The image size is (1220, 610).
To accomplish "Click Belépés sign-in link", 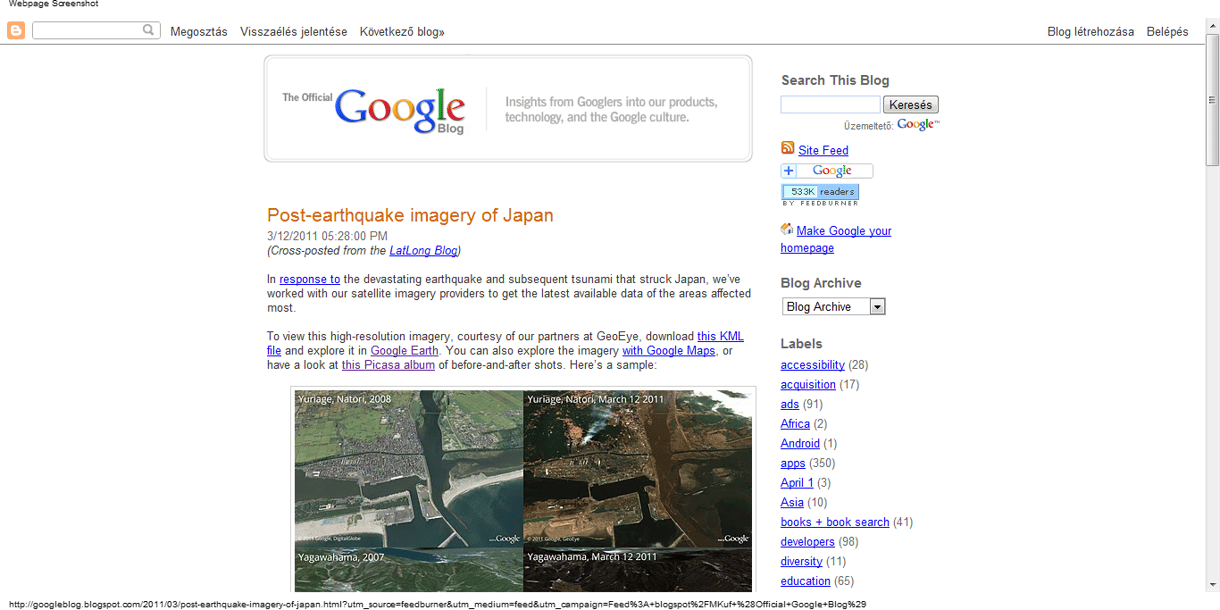I will point(1167,32).
